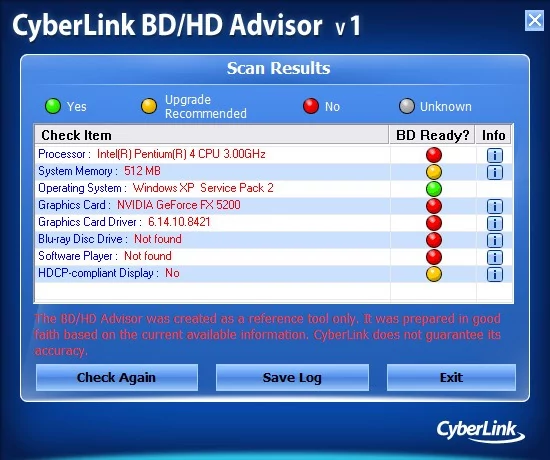
Task: Click the Upgrade Recommended legend text
Action: click(206, 106)
